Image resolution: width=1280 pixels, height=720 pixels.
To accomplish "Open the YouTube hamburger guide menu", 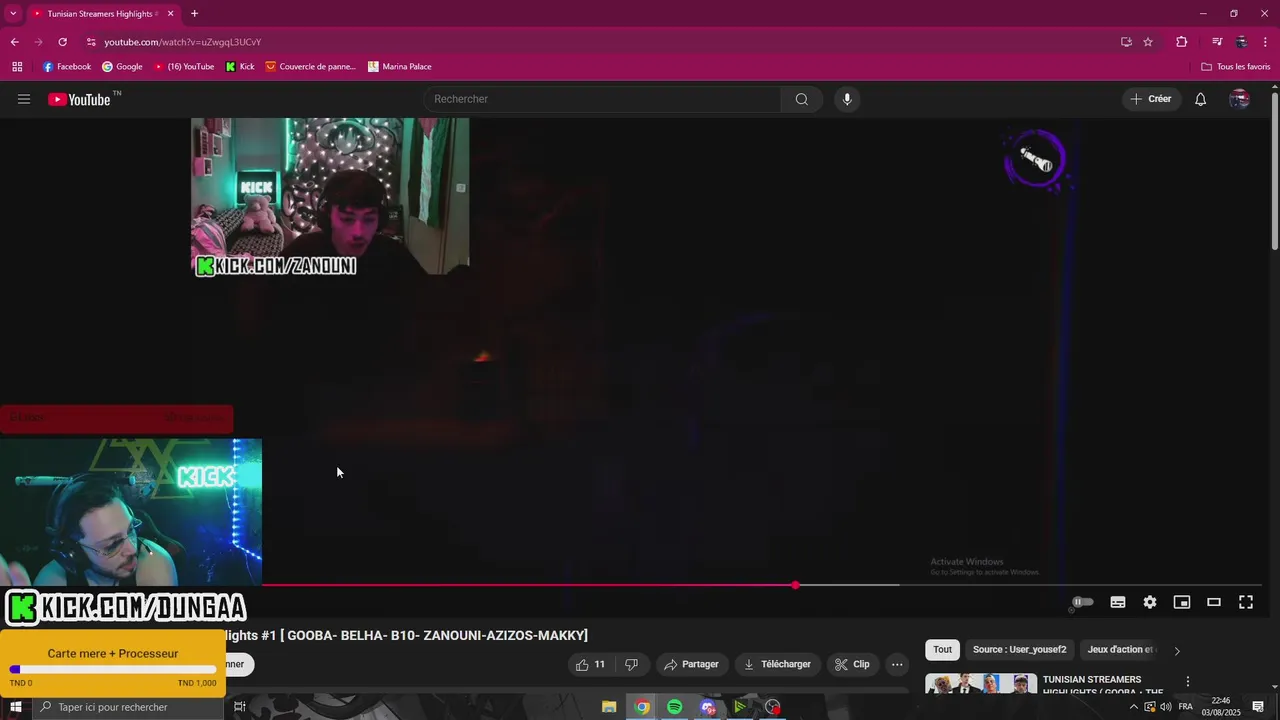I will [x=24, y=99].
